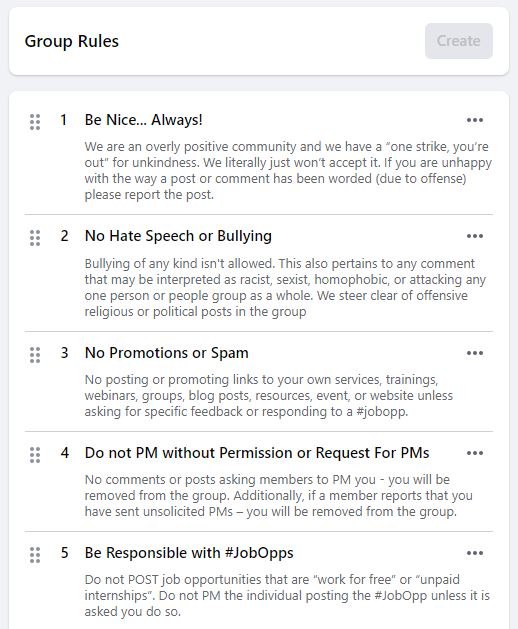Screen dimensions: 518x629
Task: Click the Group Rules heading
Action: [x=72, y=41]
